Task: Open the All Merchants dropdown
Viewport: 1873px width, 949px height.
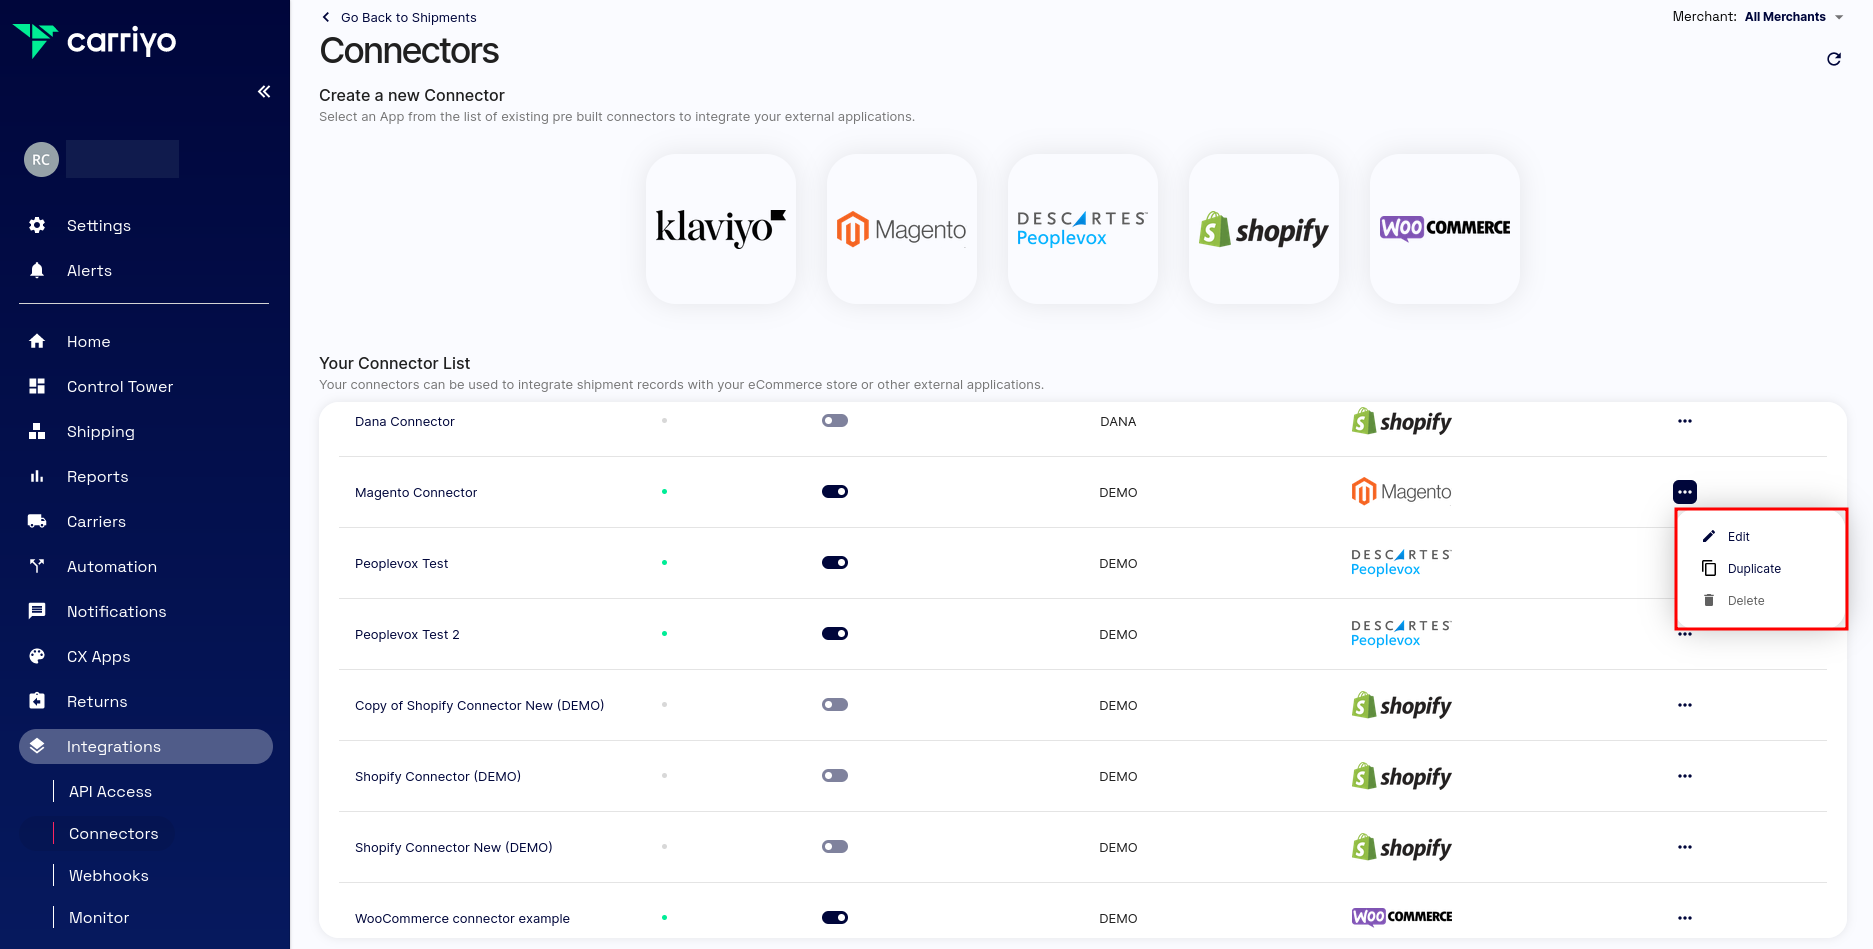Action: point(1794,17)
